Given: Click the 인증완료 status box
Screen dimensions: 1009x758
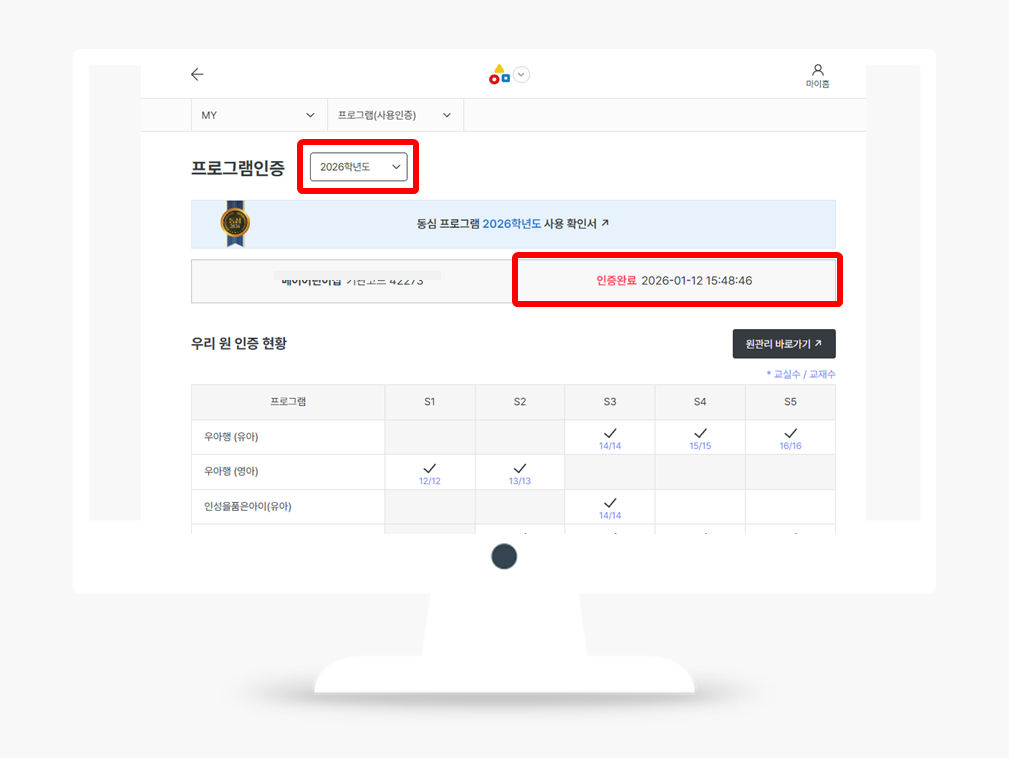Looking at the screenshot, I should [x=675, y=281].
